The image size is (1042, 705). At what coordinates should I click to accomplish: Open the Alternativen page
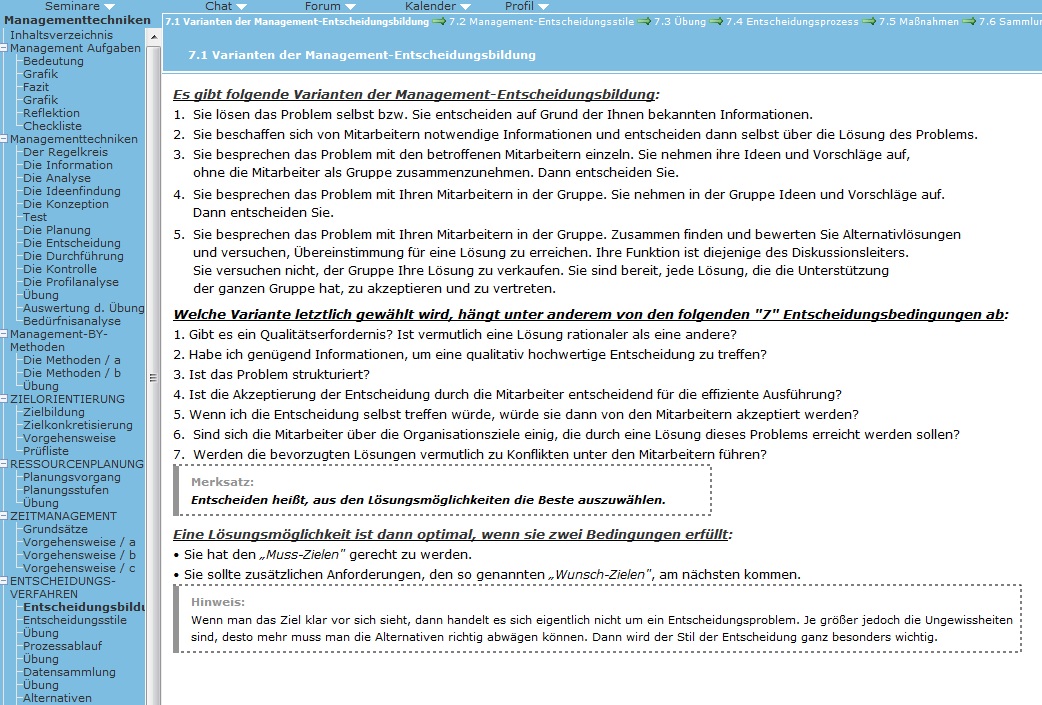[57, 698]
